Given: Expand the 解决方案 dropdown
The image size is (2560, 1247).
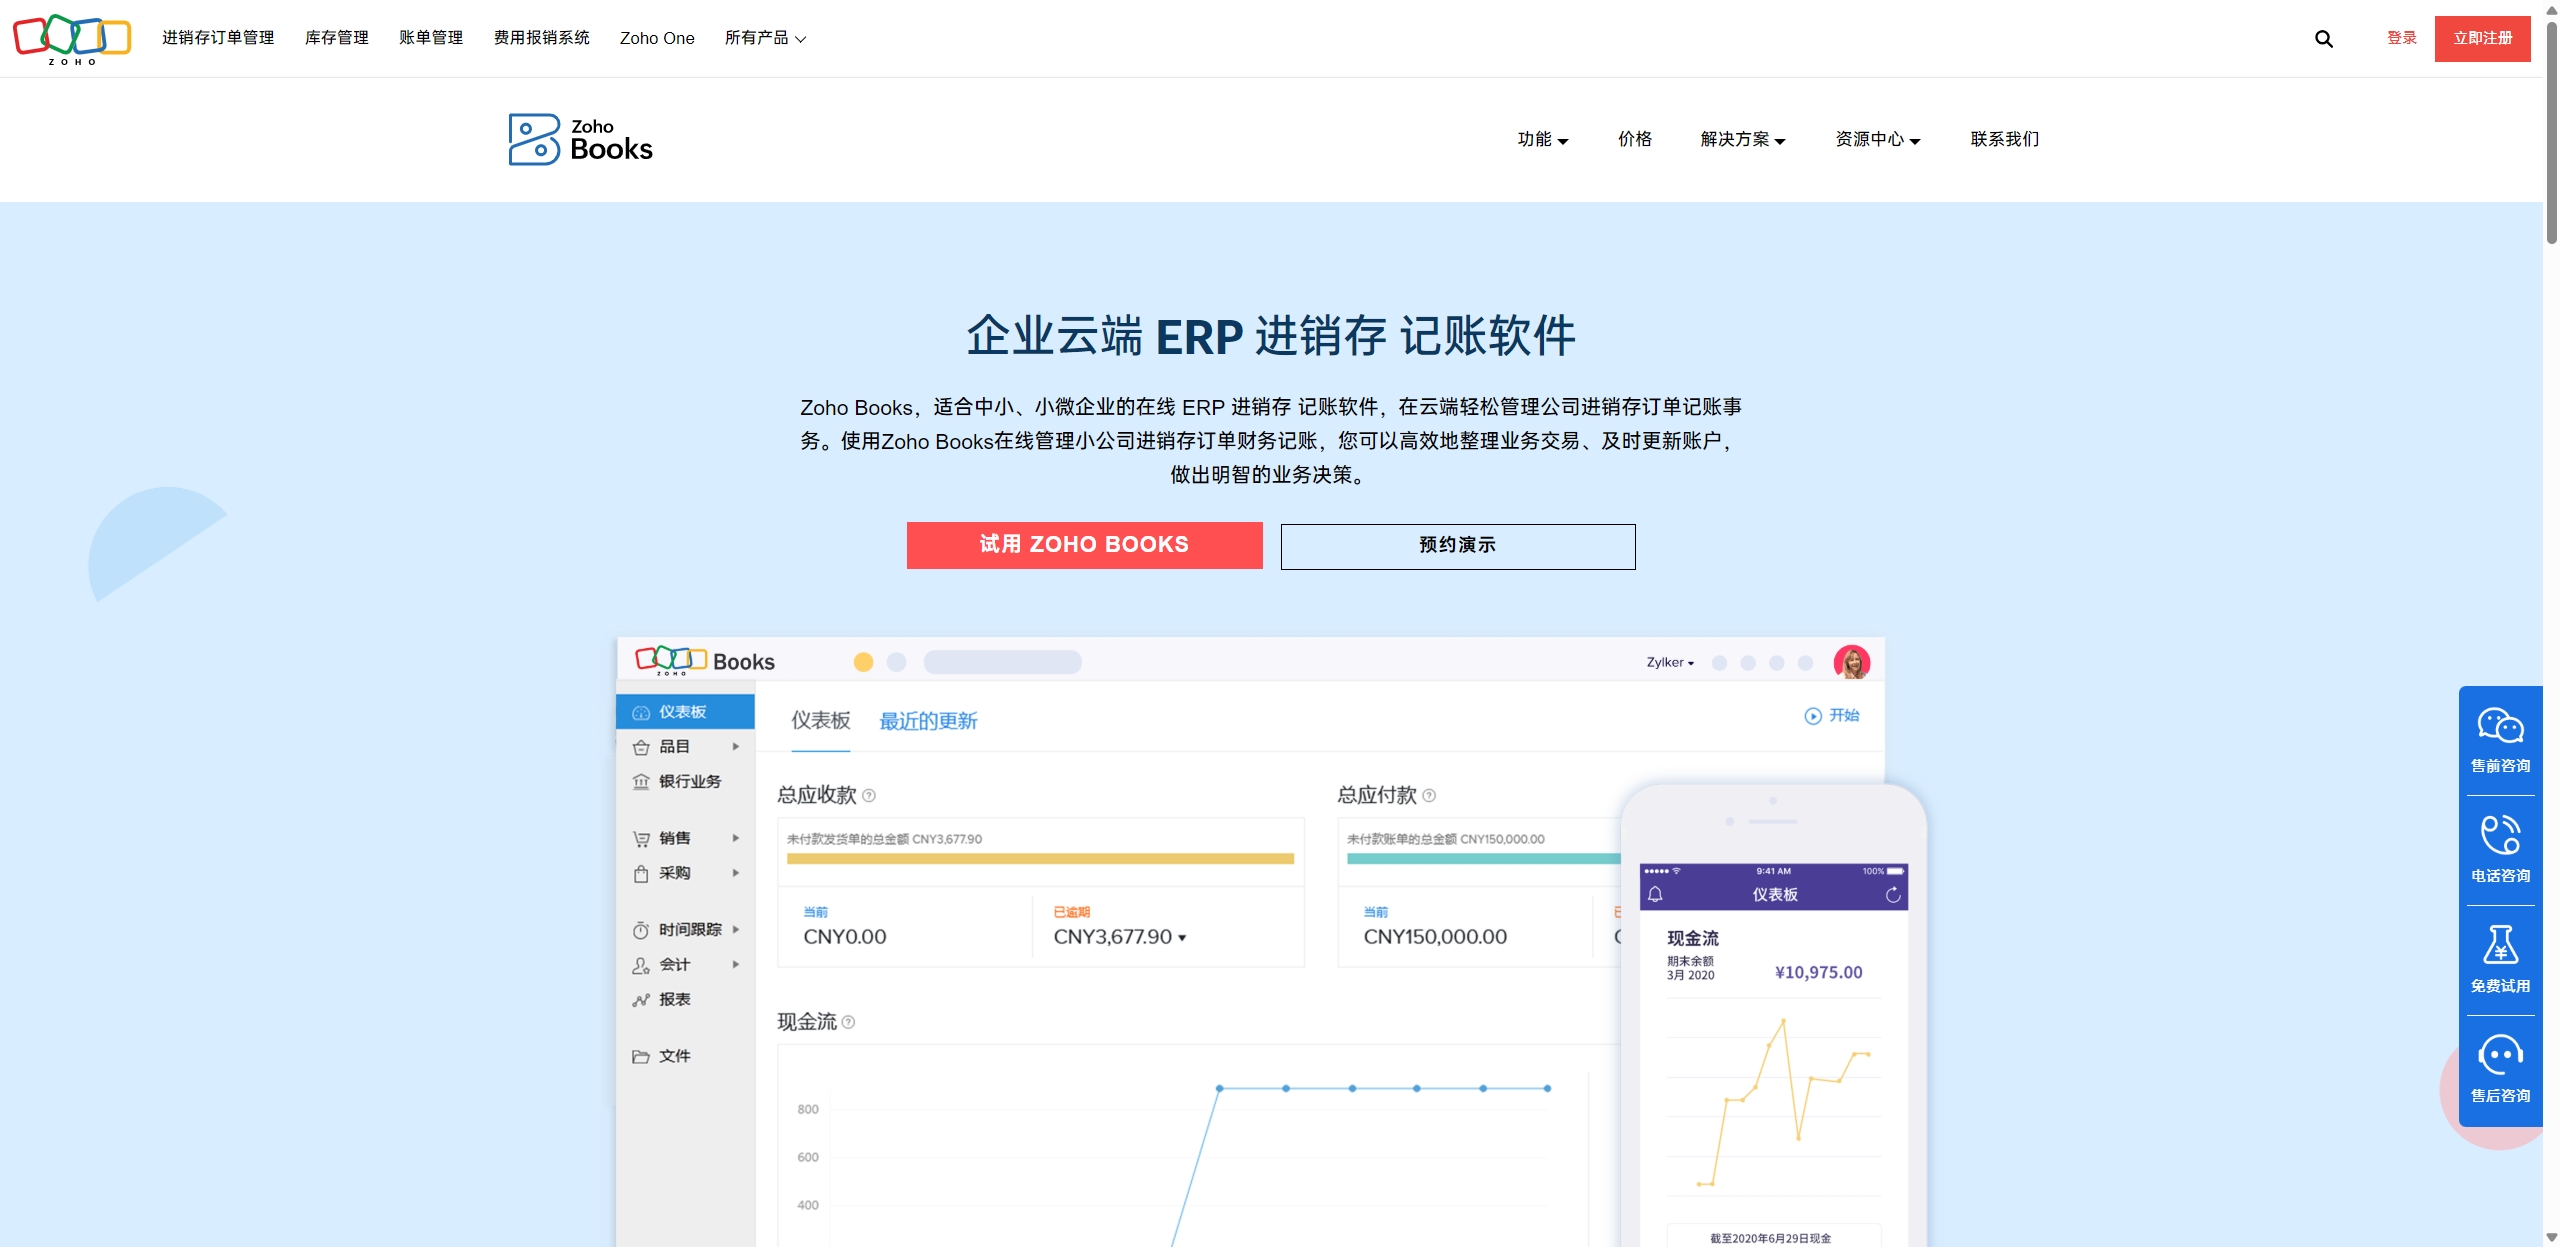Looking at the screenshot, I should pyautogui.click(x=1742, y=139).
